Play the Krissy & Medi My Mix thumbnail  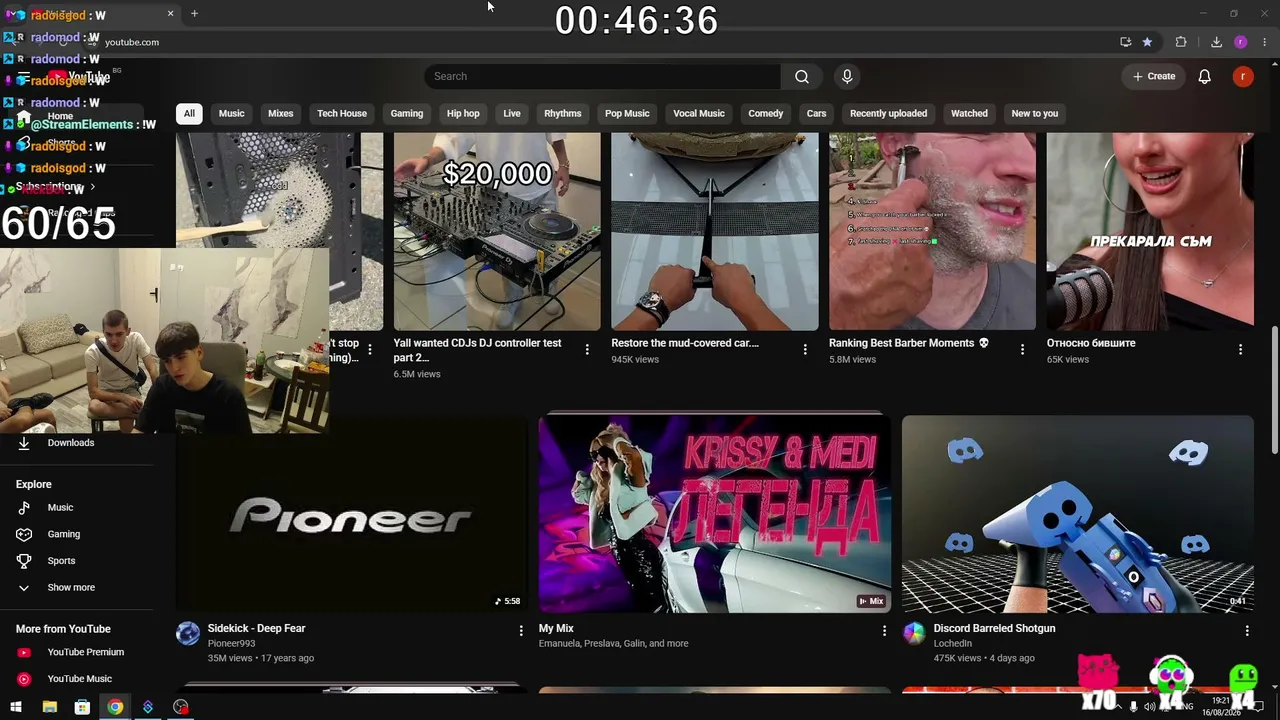[714, 514]
